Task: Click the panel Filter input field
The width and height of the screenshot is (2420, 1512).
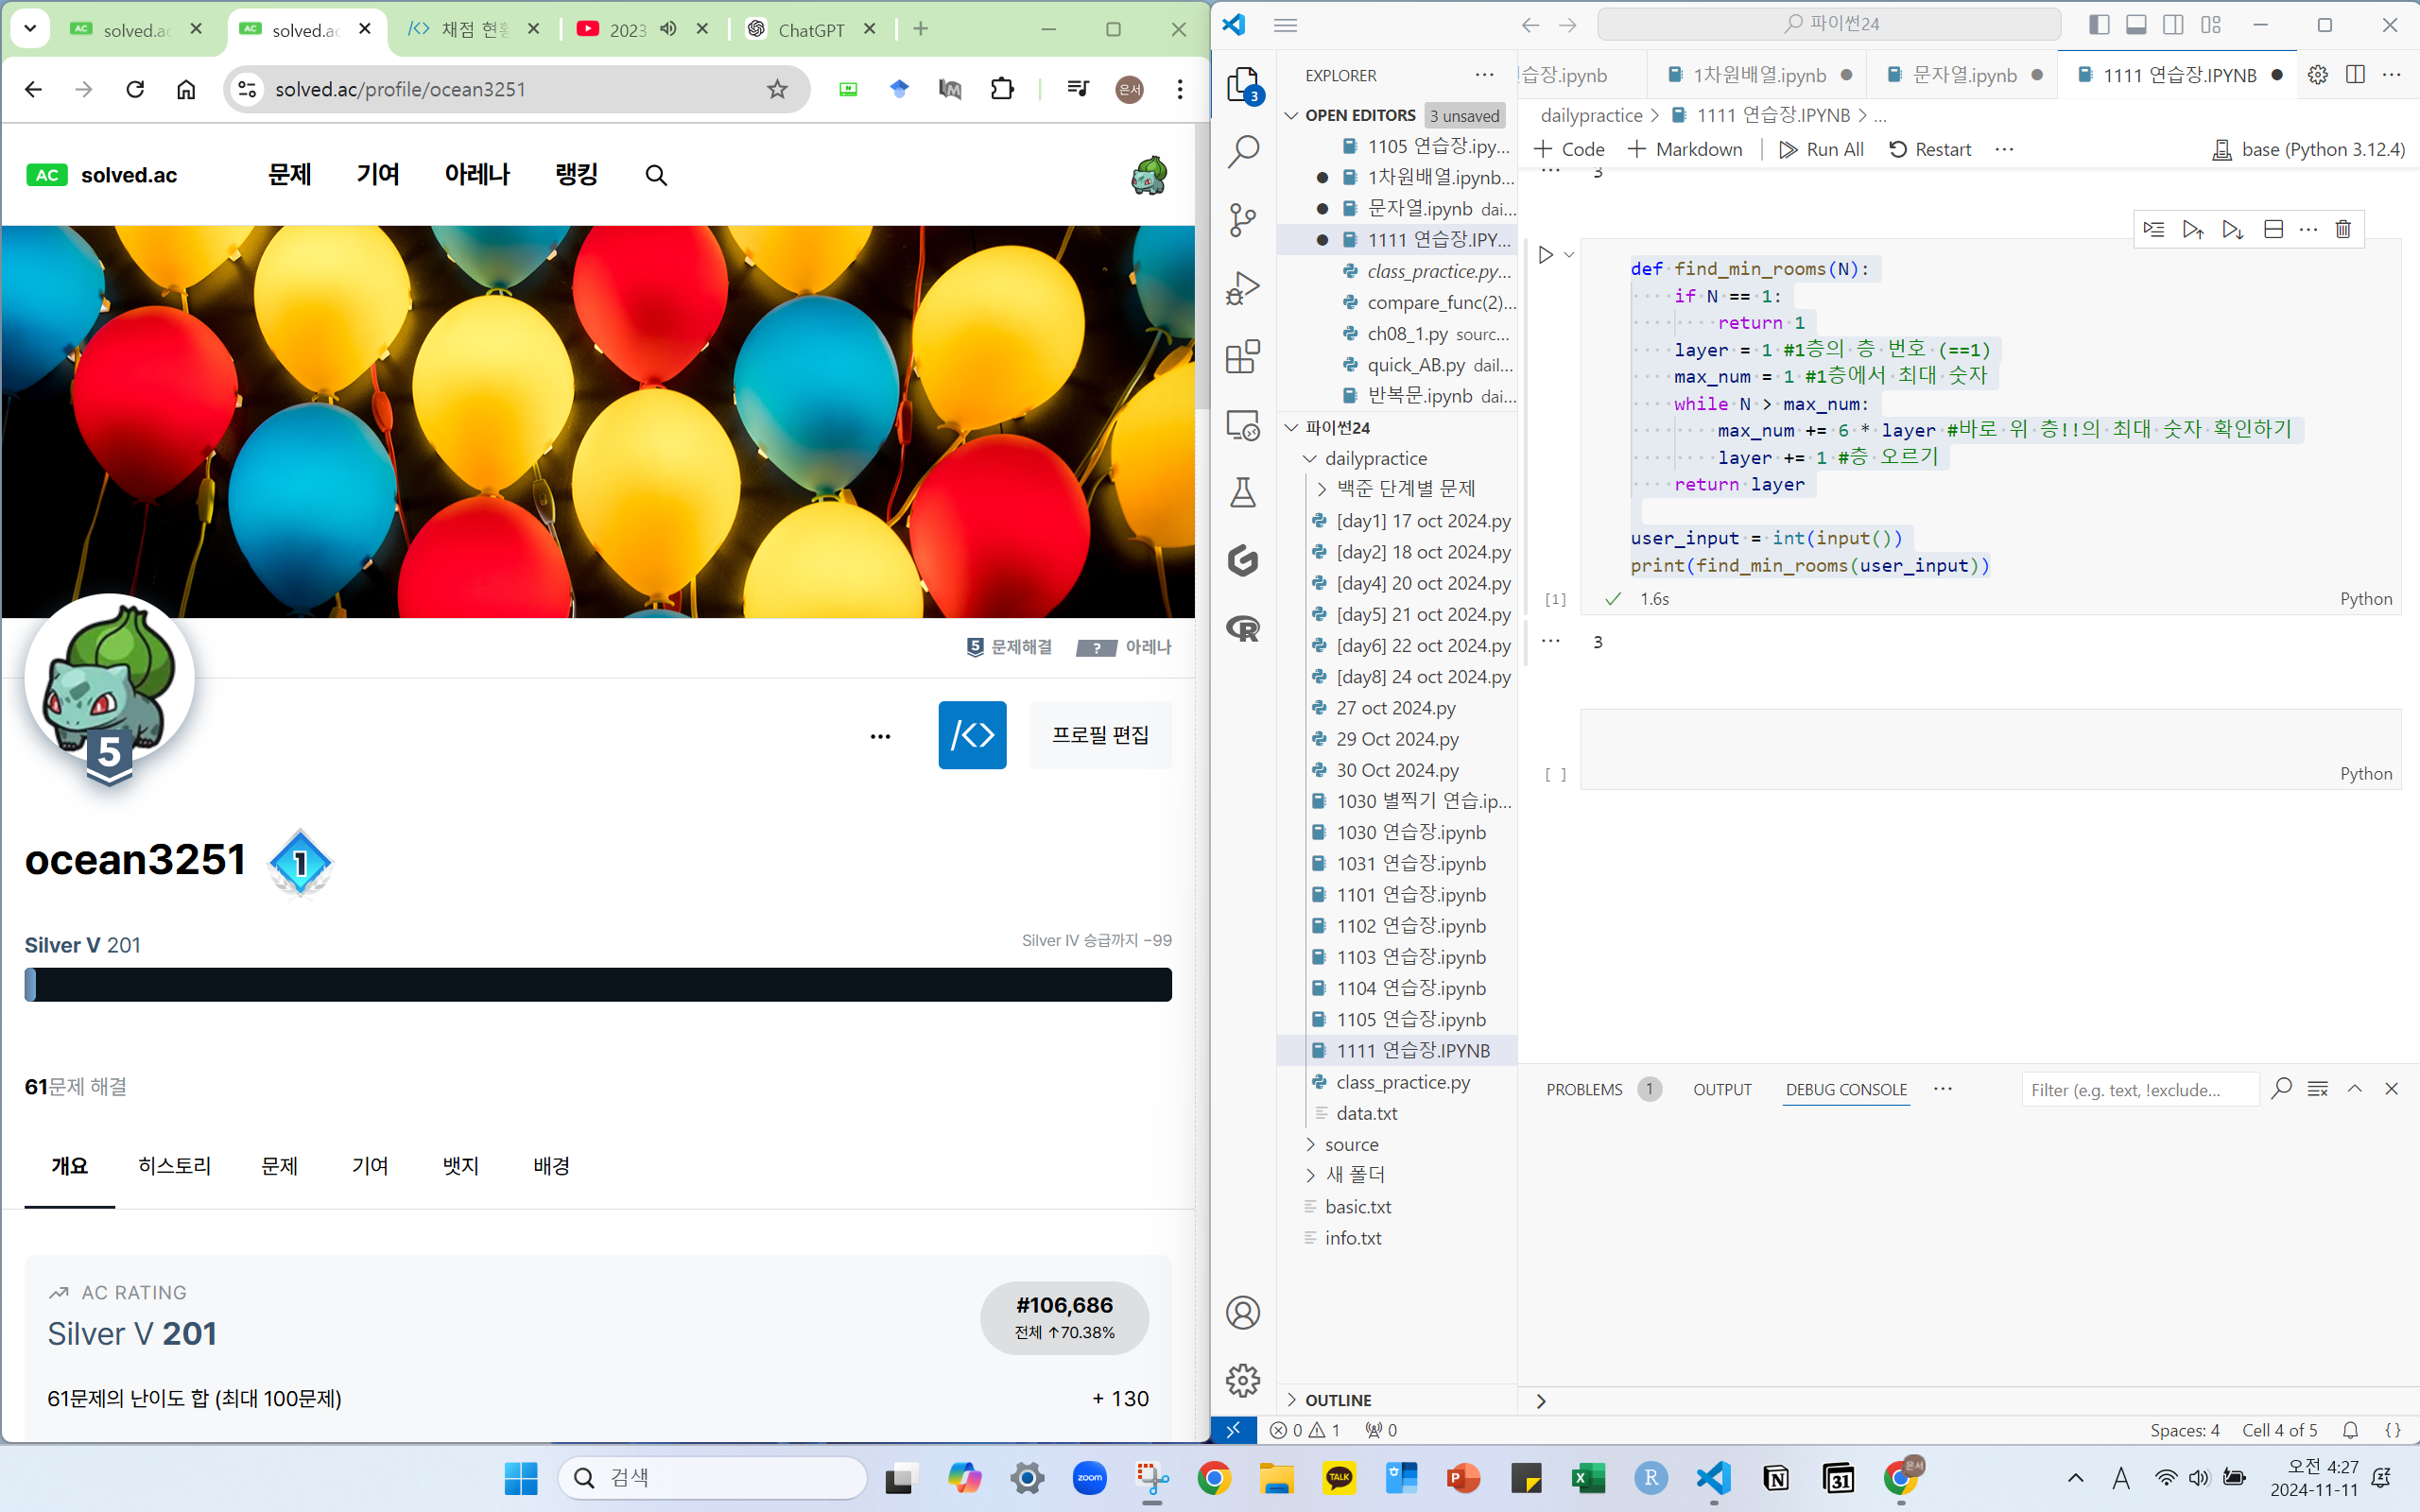Action: coord(2138,1089)
